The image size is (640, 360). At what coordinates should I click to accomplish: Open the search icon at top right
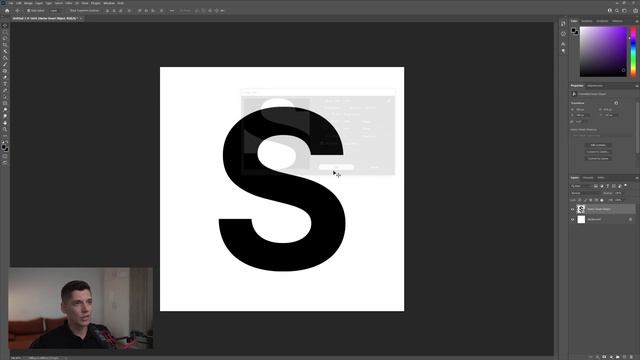(x=617, y=11)
